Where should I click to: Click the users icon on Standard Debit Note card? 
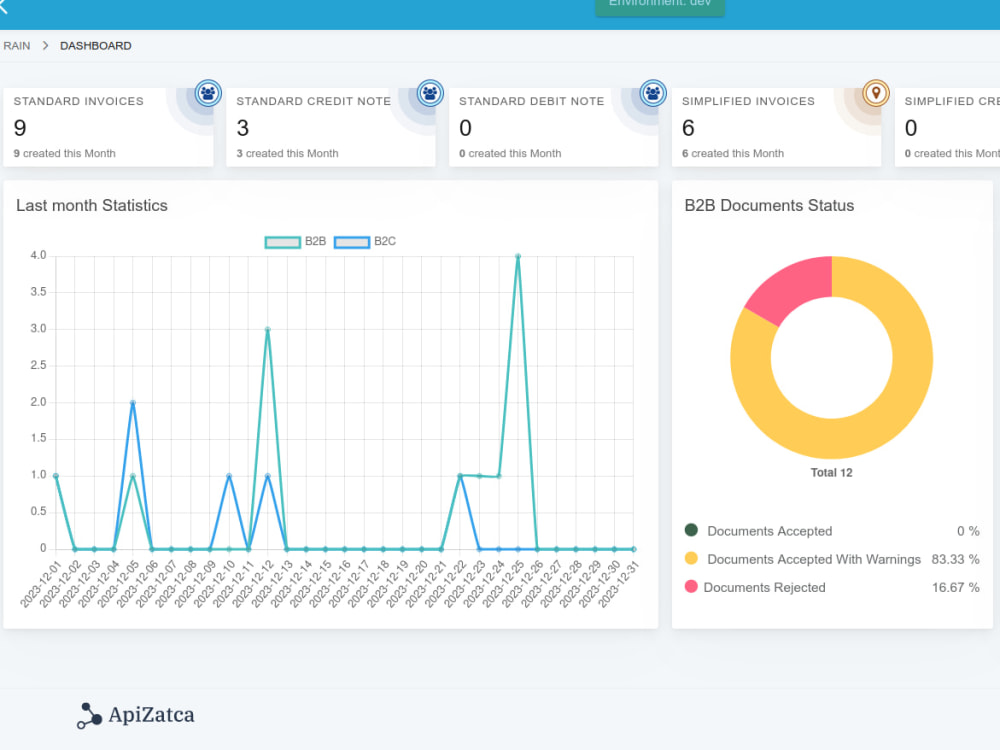652,93
